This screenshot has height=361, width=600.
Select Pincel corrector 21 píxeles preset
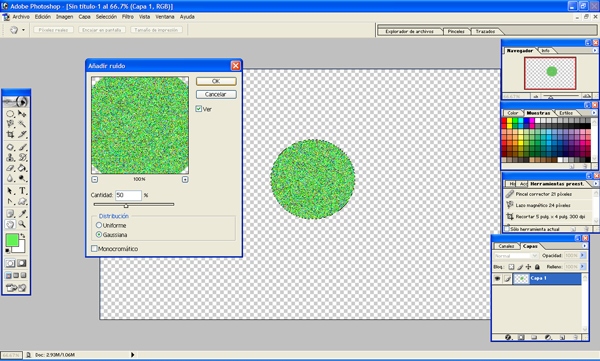(548, 194)
